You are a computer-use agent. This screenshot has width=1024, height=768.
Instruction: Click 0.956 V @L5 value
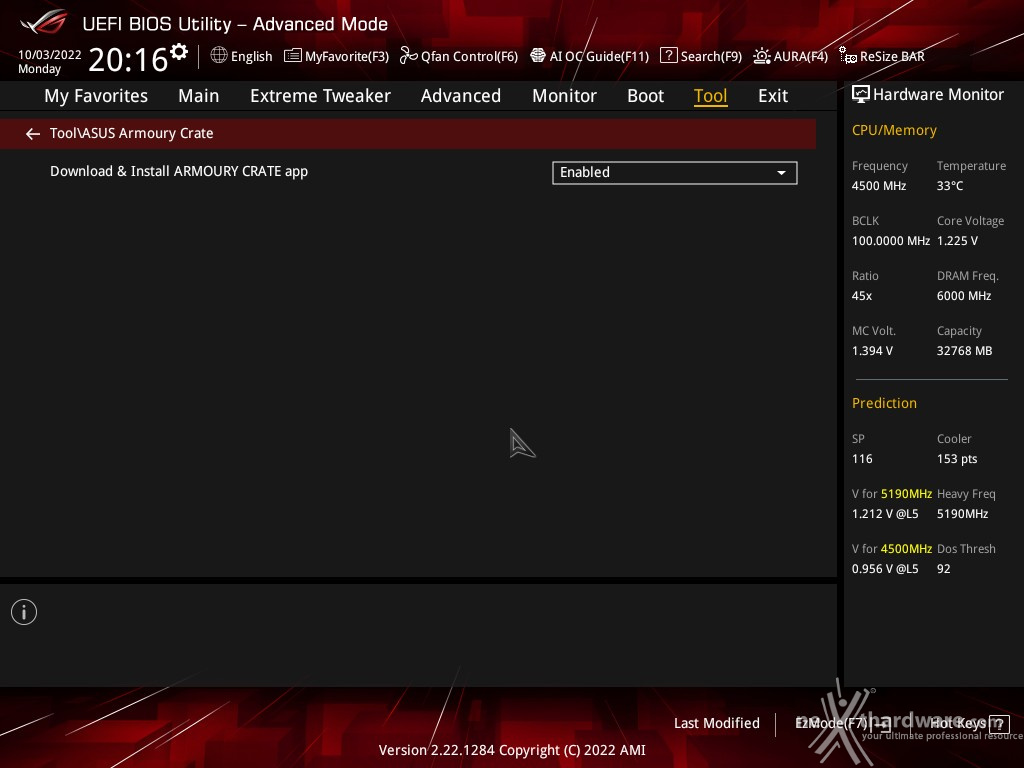click(885, 568)
